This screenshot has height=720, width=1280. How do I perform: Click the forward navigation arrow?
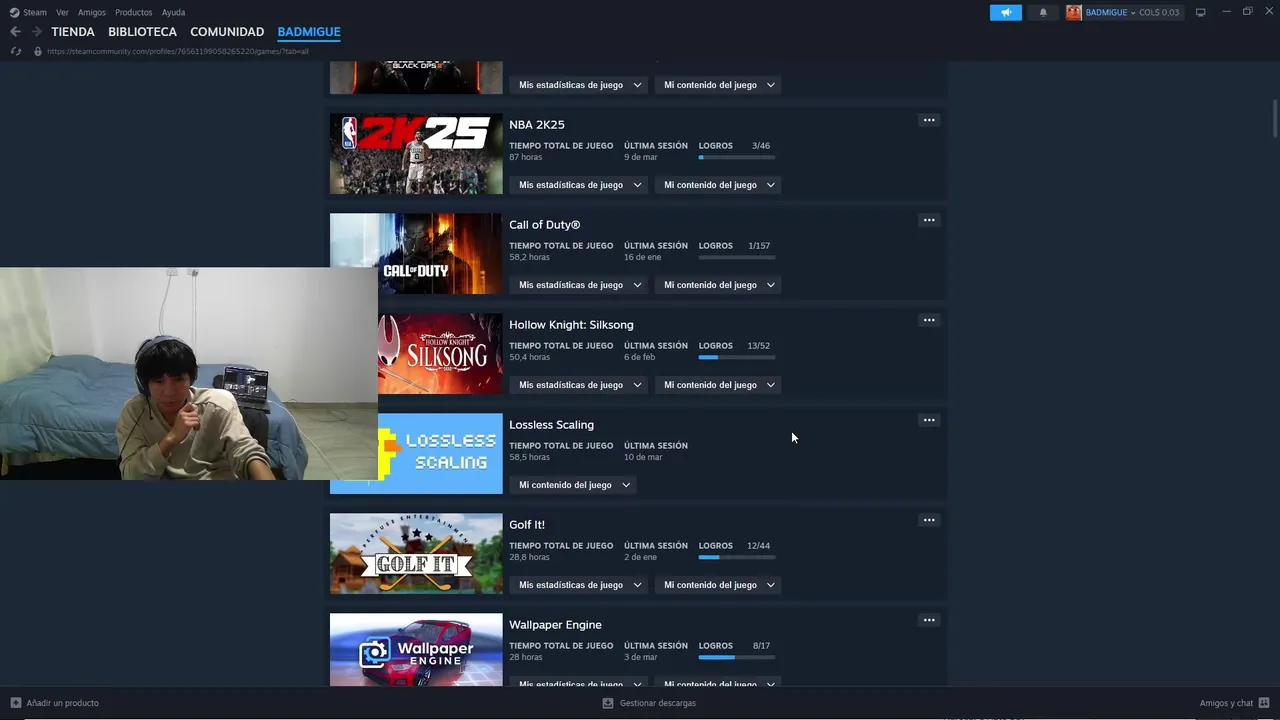pyautogui.click(x=36, y=32)
